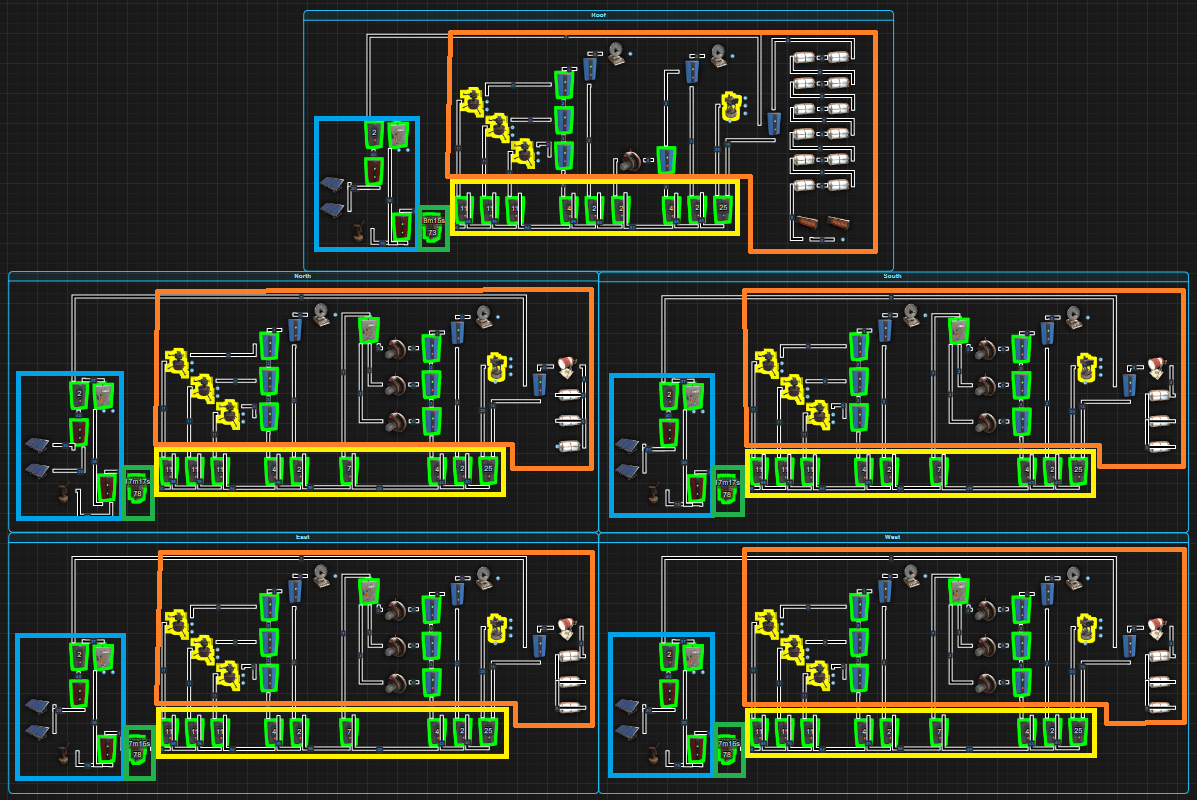This screenshot has width=1197, height=800.
Task: Click the red siren light in East section
Action: [x=566, y=626]
